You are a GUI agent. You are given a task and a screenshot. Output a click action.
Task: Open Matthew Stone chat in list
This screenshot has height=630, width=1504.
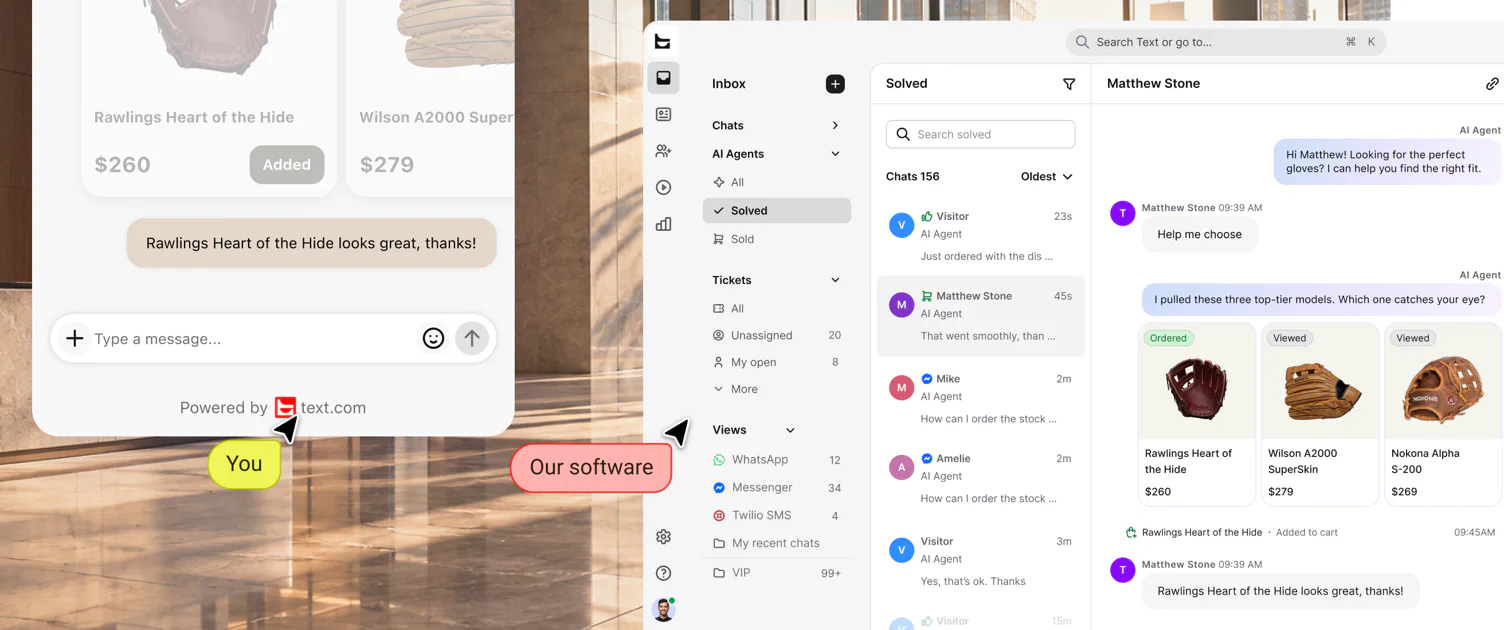(x=980, y=316)
